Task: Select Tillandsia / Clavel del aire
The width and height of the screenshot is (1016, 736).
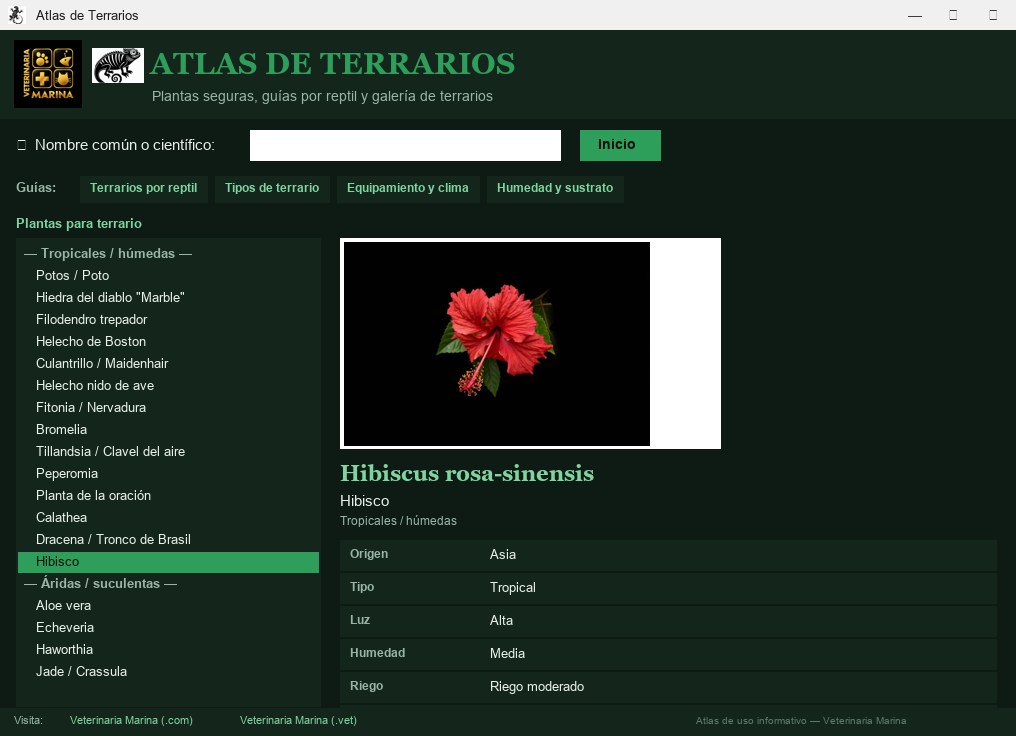Action: 168,452
